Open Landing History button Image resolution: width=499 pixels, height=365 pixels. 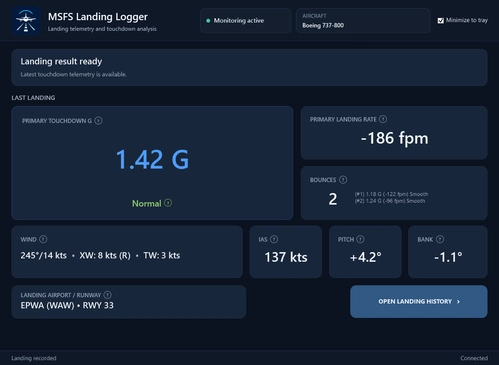[419, 301]
